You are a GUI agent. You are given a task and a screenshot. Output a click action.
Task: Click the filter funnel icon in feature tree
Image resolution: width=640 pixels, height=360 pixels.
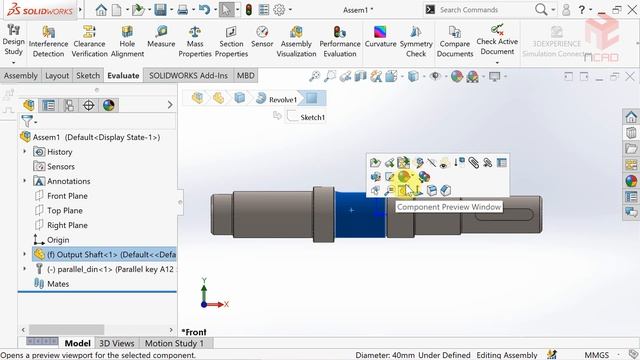(27, 121)
